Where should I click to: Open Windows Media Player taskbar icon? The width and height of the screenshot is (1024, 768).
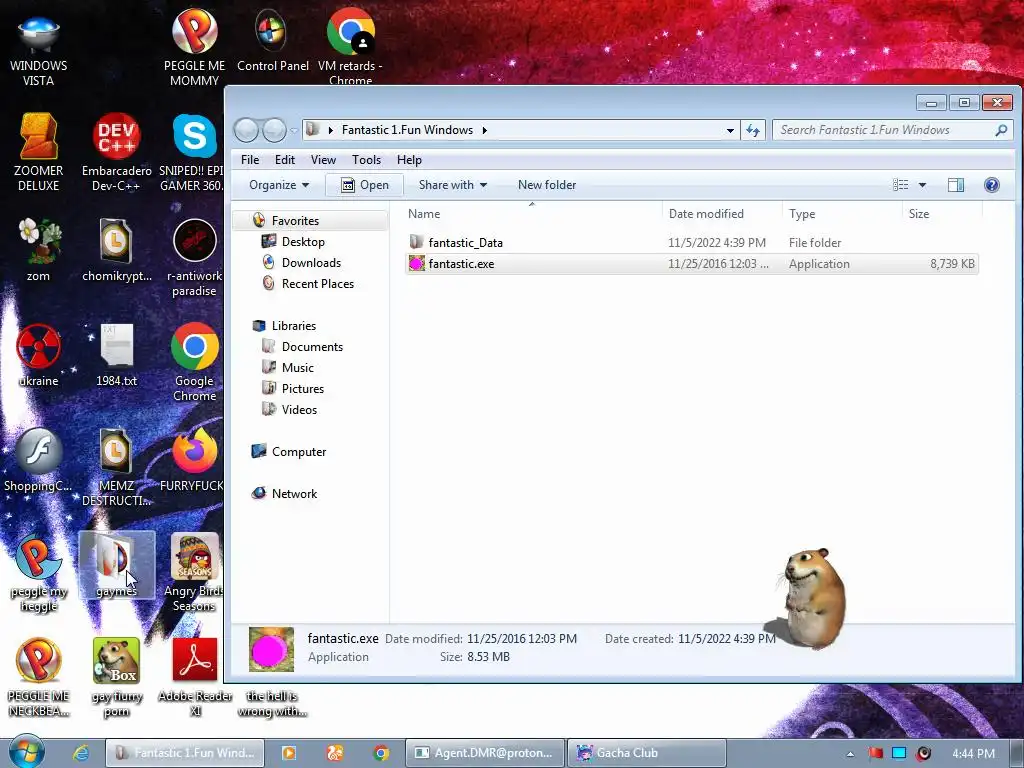pos(288,753)
